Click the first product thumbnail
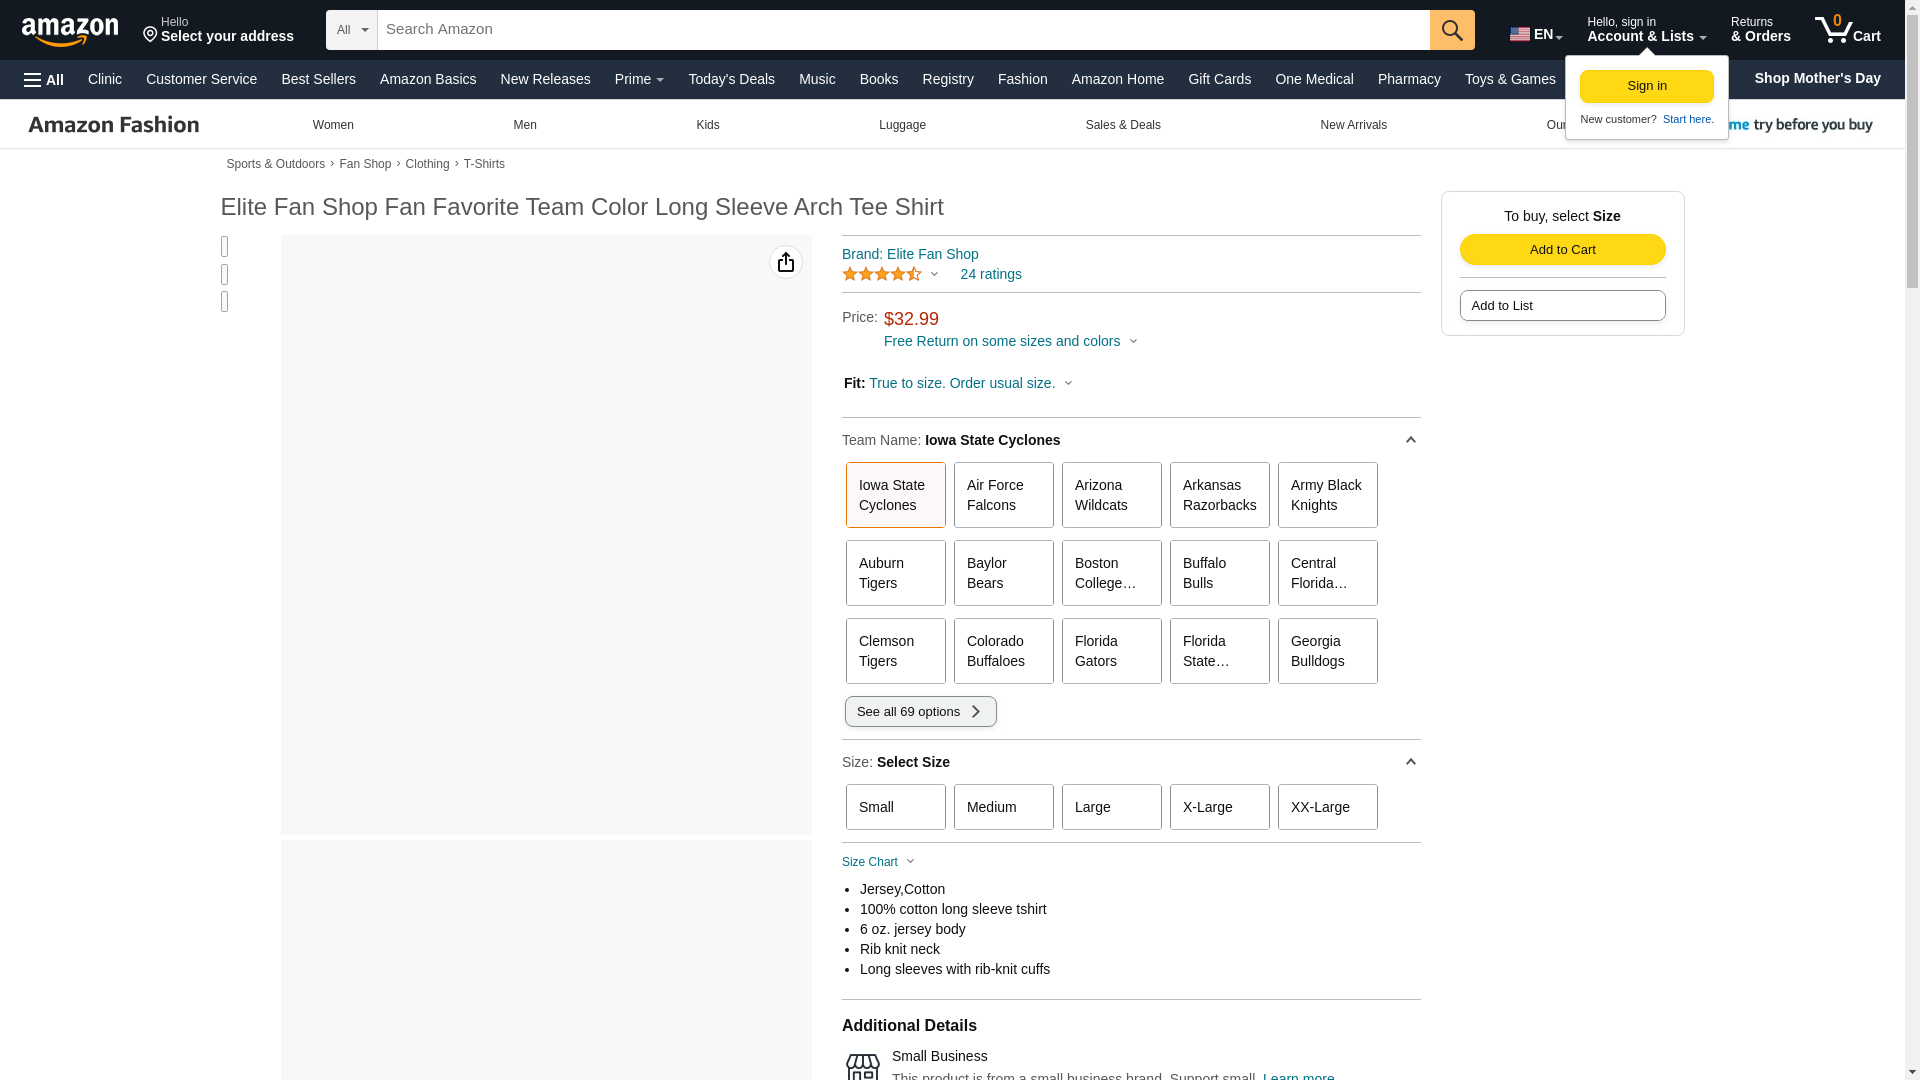This screenshot has height=1080, width=1920. [x=225, y=247]
